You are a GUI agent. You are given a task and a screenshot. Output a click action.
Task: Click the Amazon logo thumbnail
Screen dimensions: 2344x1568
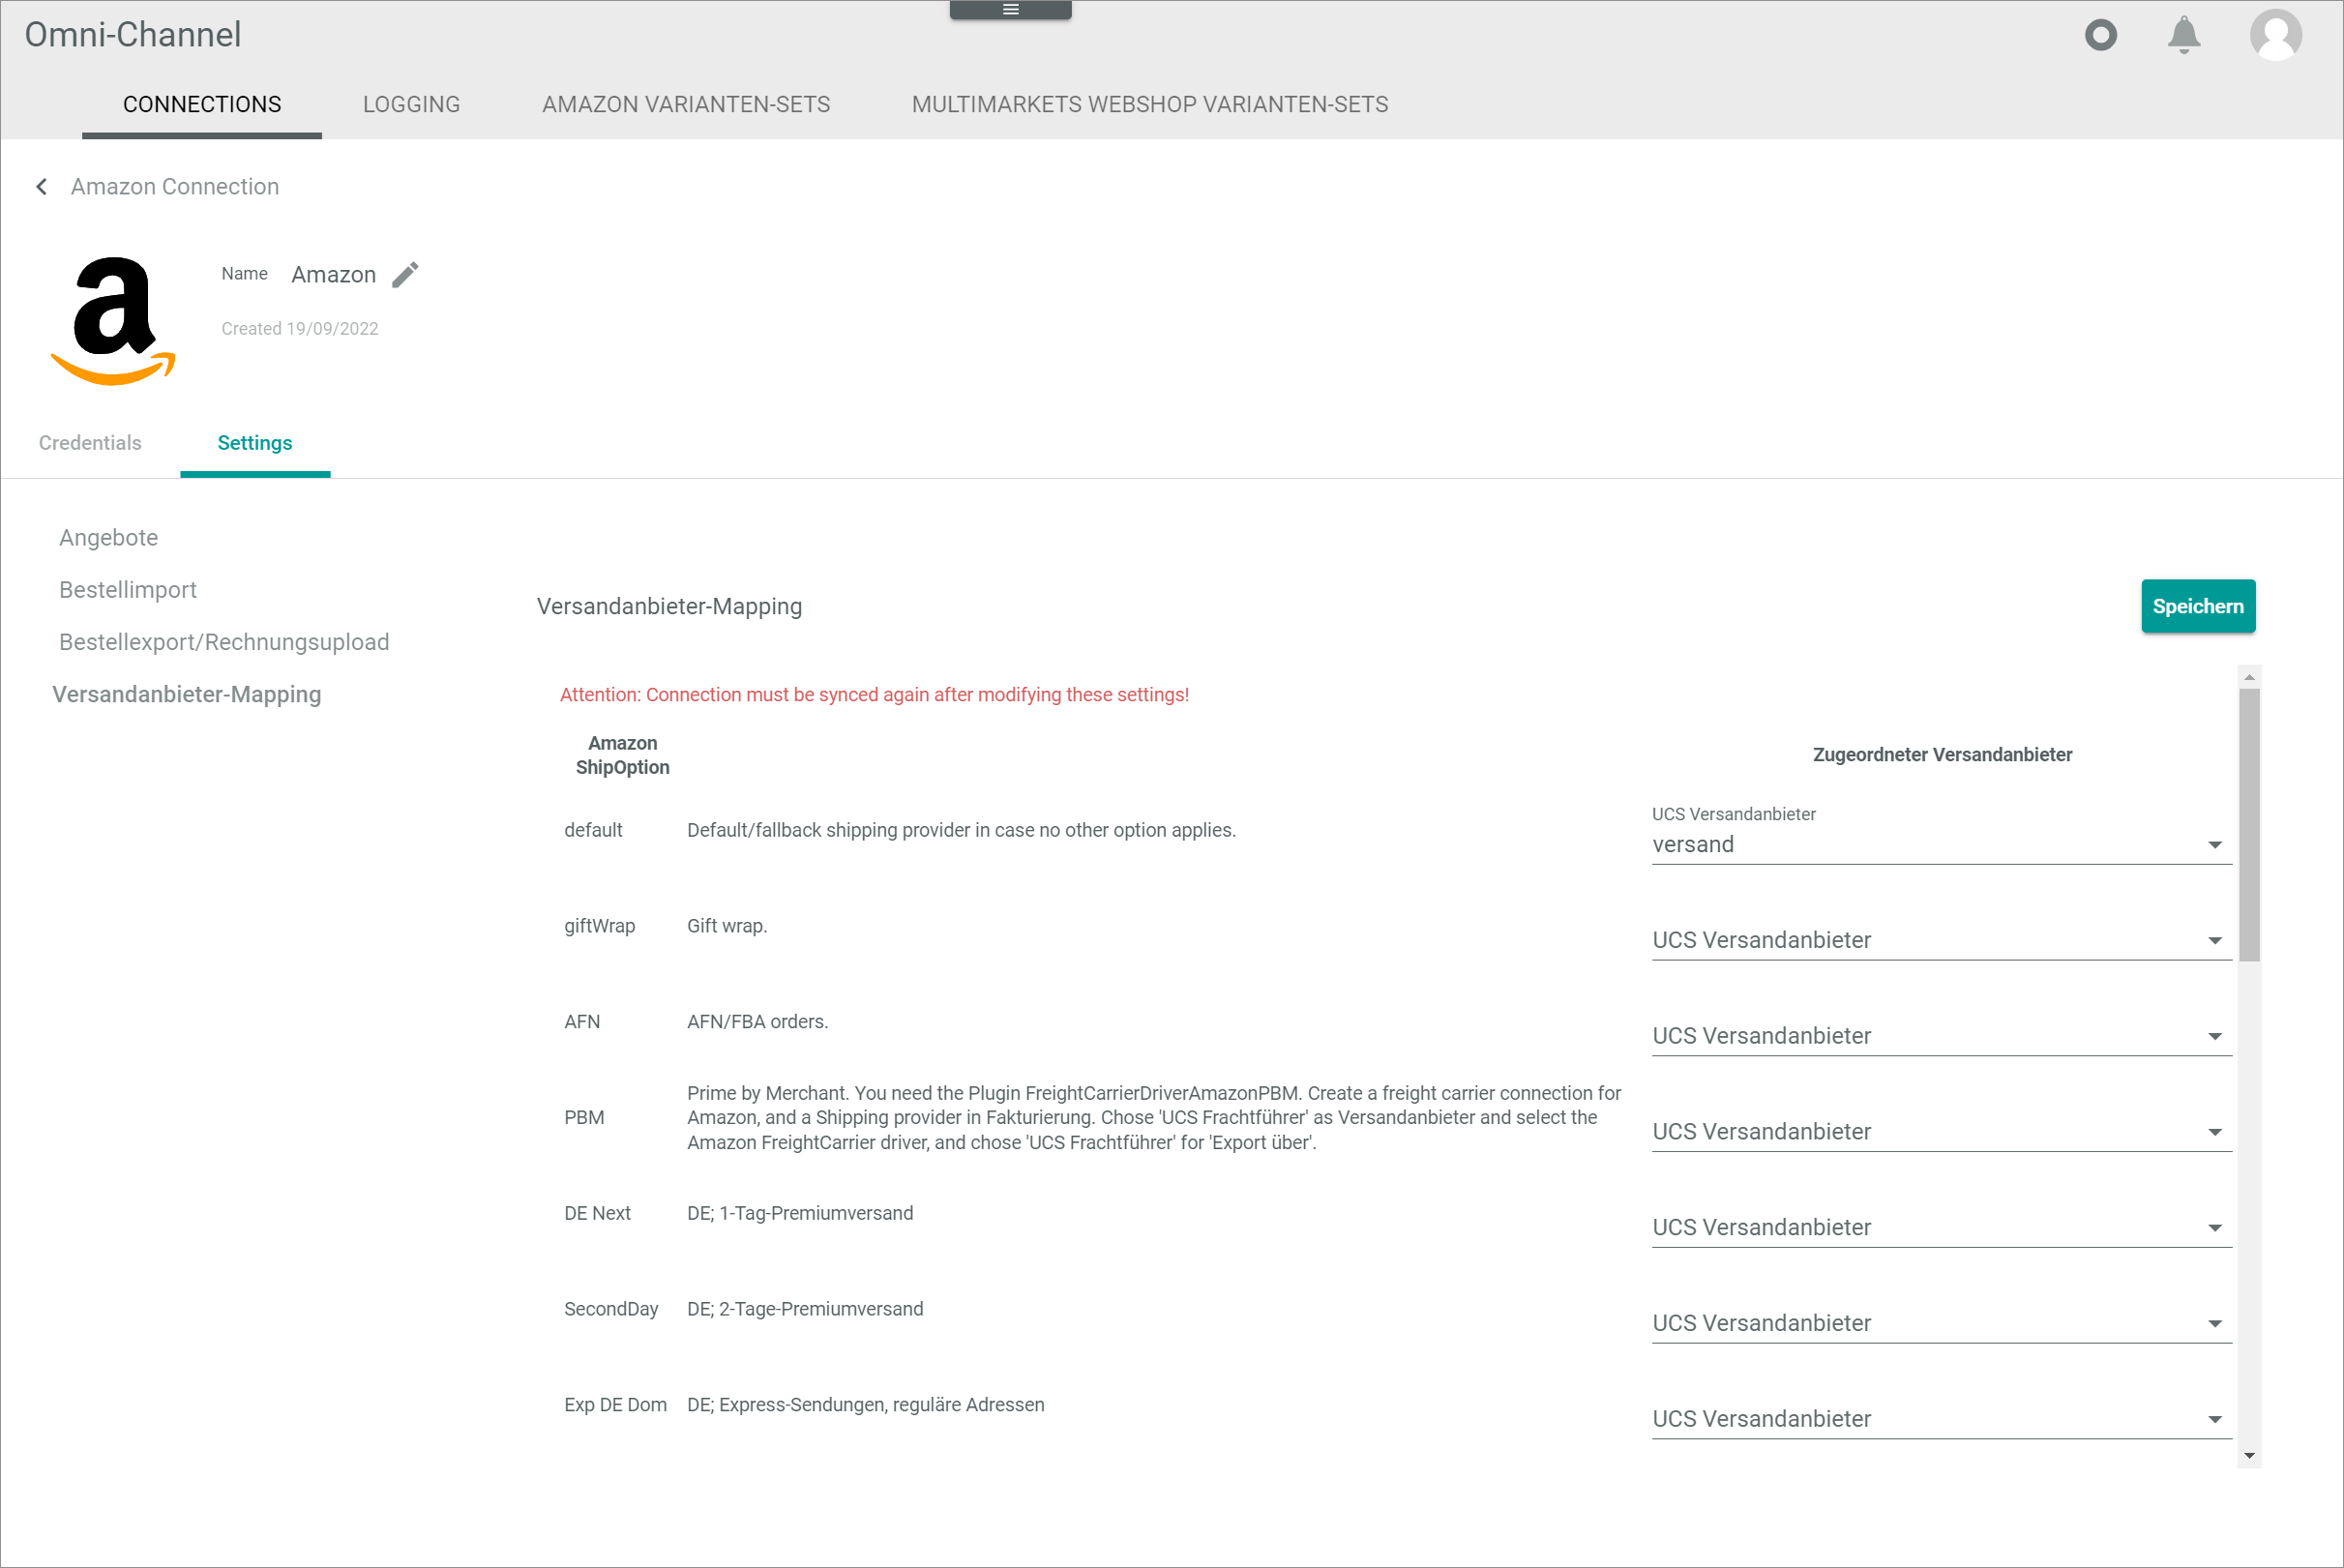click(x=113, y=321)
